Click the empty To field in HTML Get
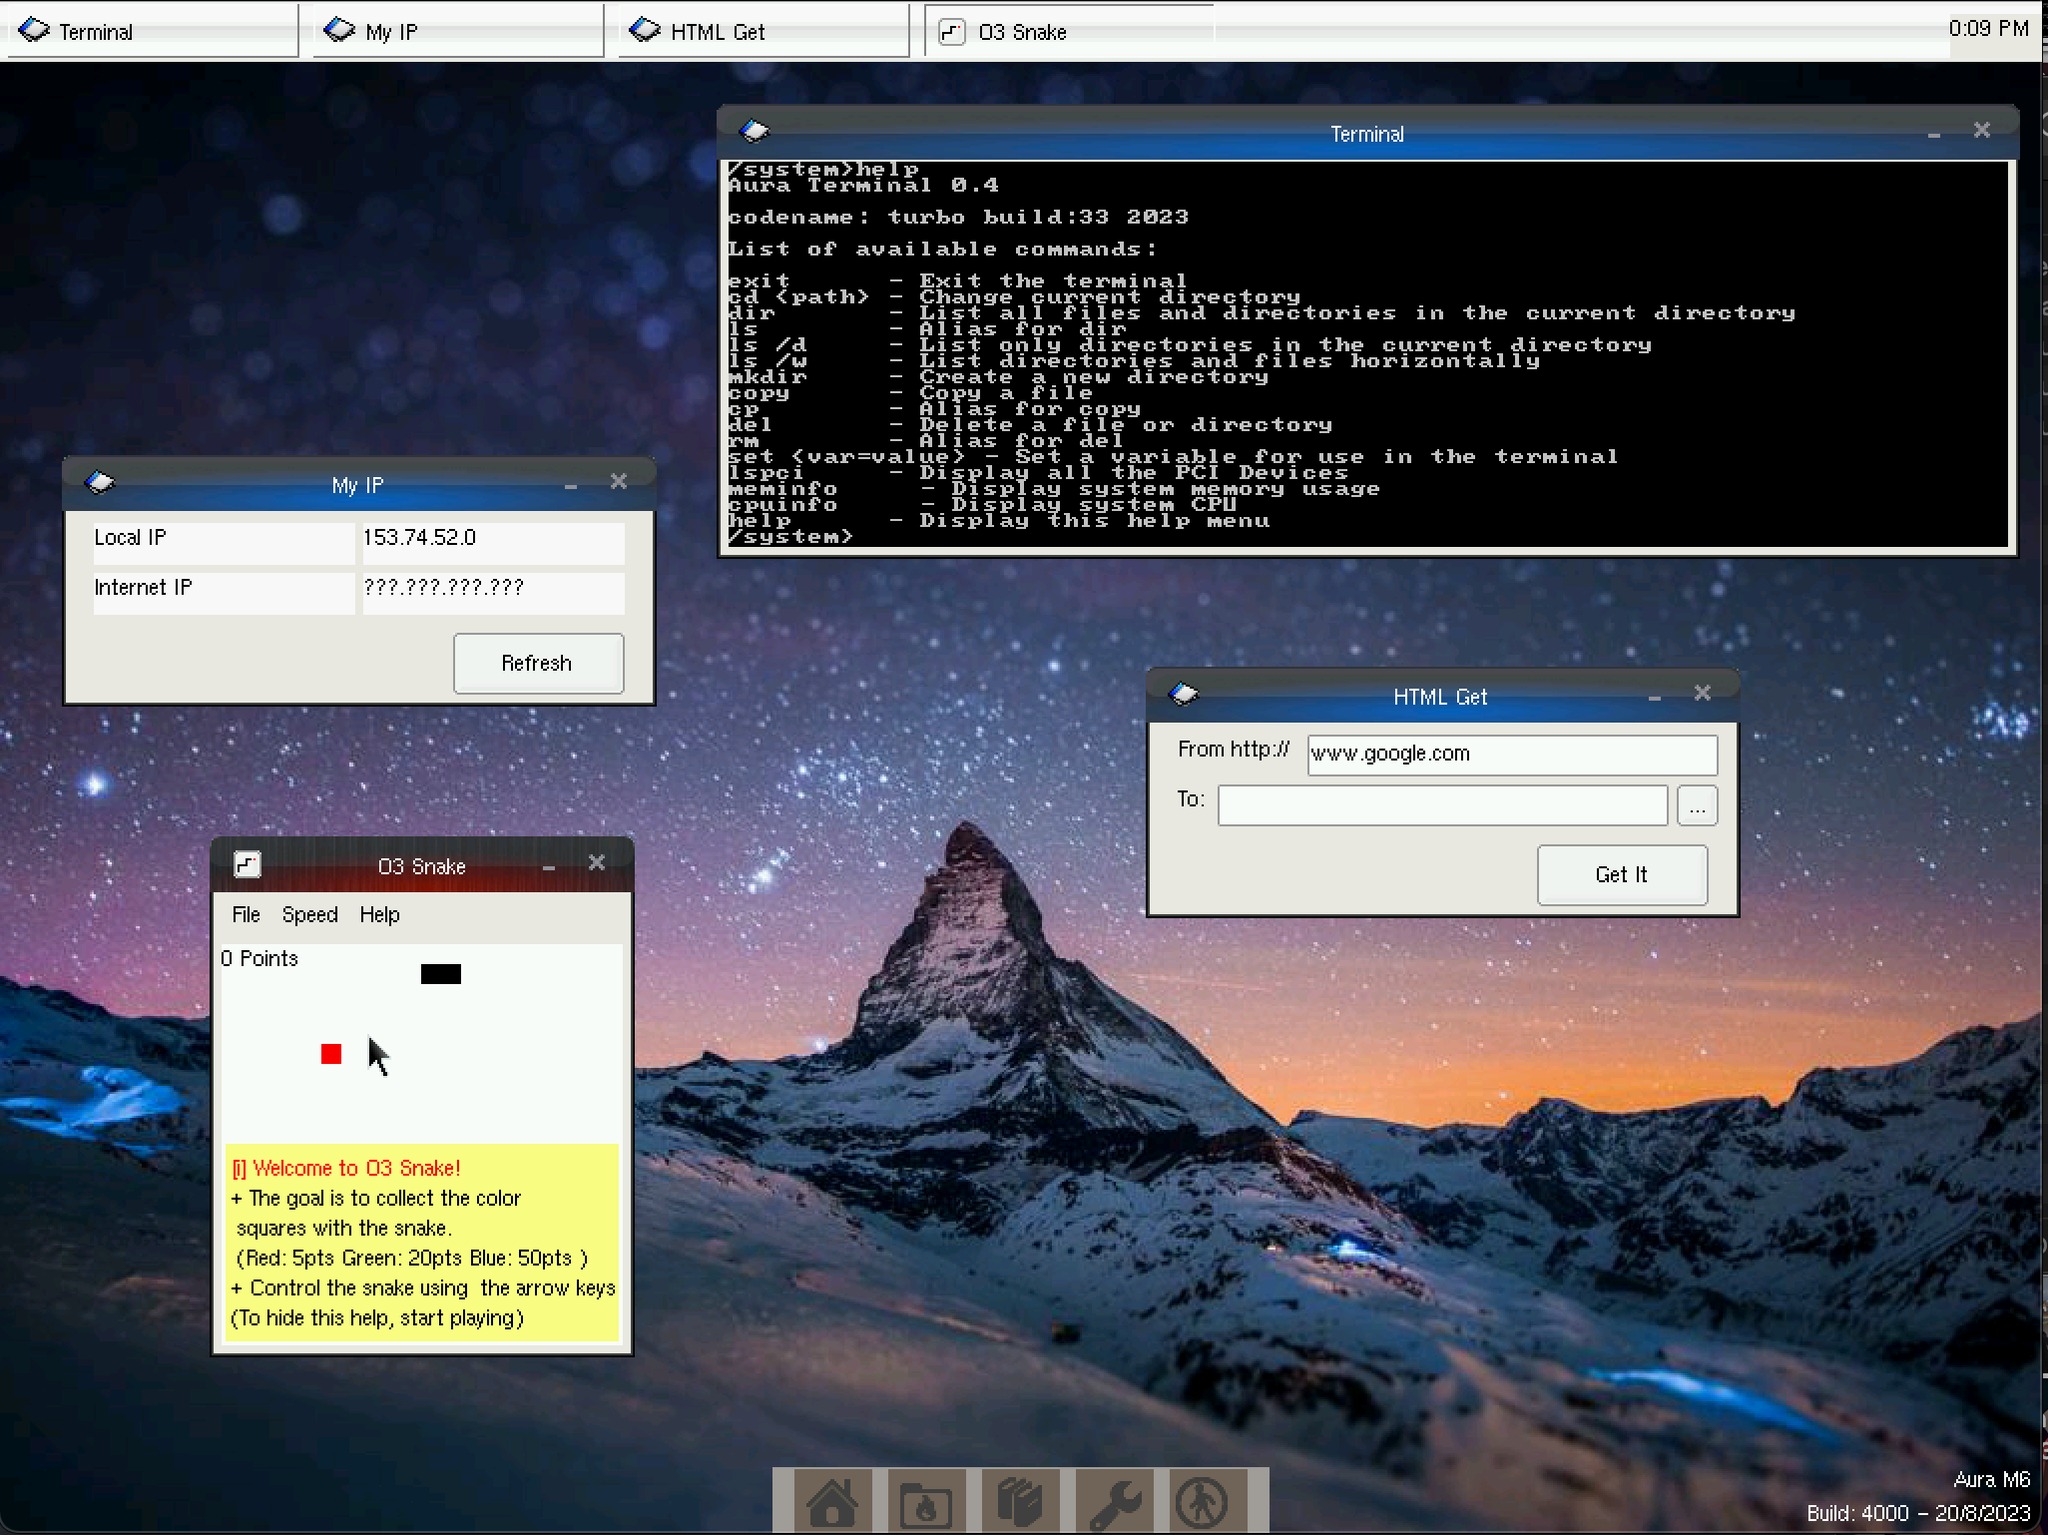This screenshot has width=2048, height=1535. tap(1440, 804)
